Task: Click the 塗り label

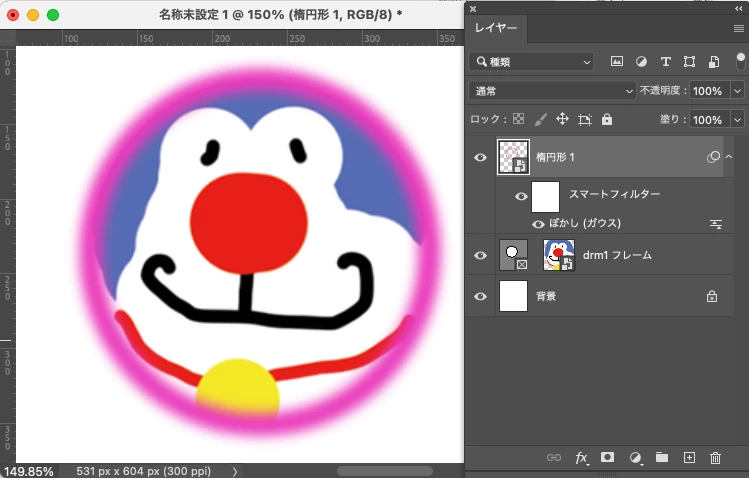Action: coord(672,119)
